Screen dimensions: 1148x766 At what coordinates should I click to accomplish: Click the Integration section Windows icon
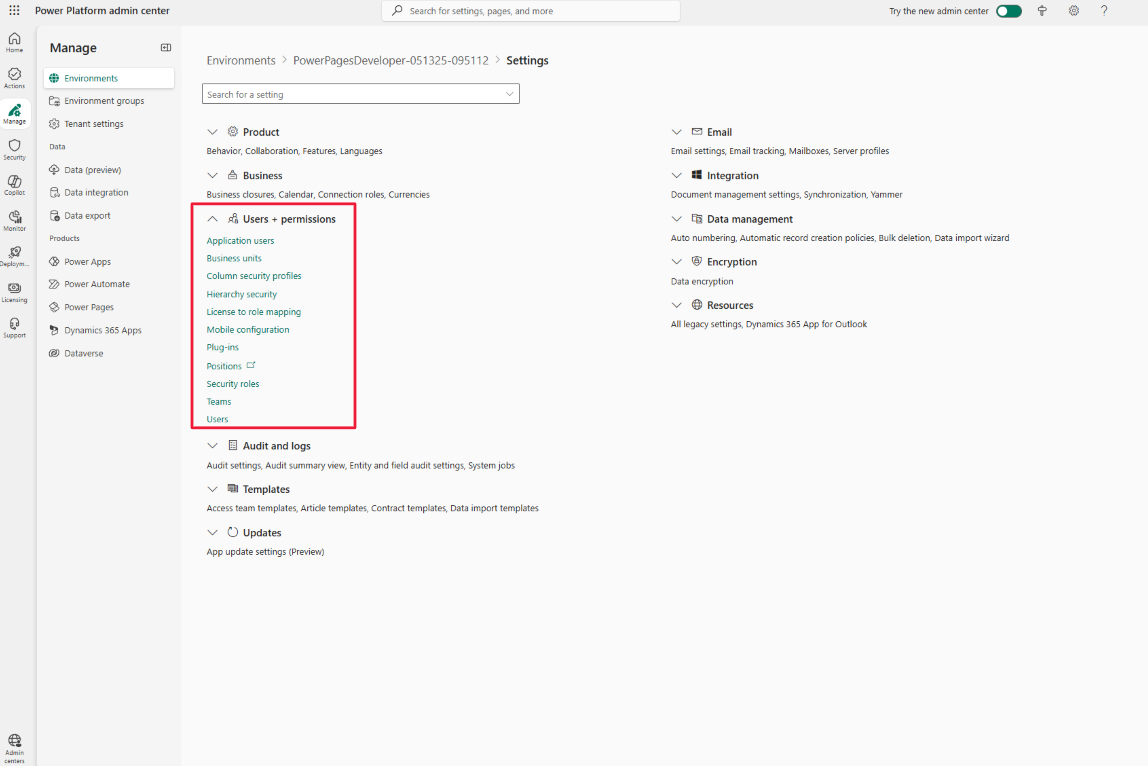(697, 175)
